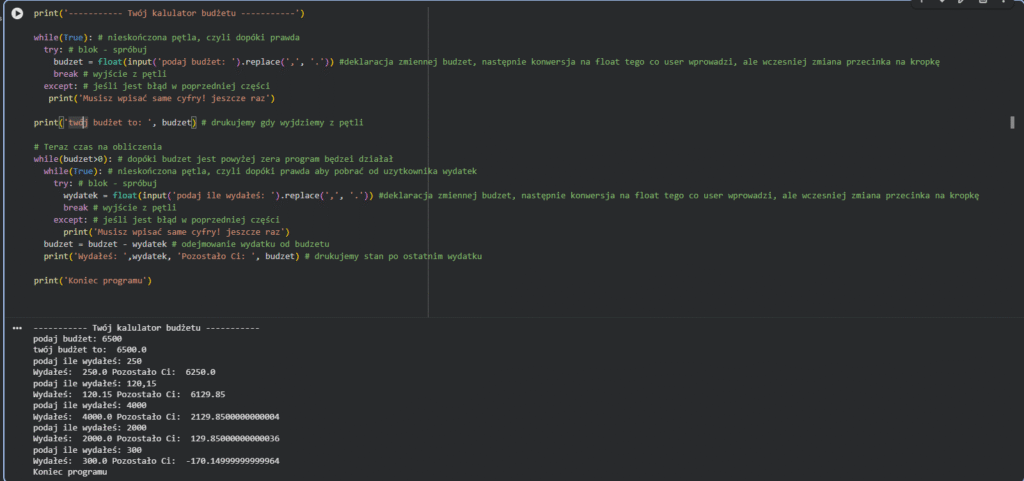Move cell down using arrow icon
The height and width of the screenshot is (481, 1024).
942,3
